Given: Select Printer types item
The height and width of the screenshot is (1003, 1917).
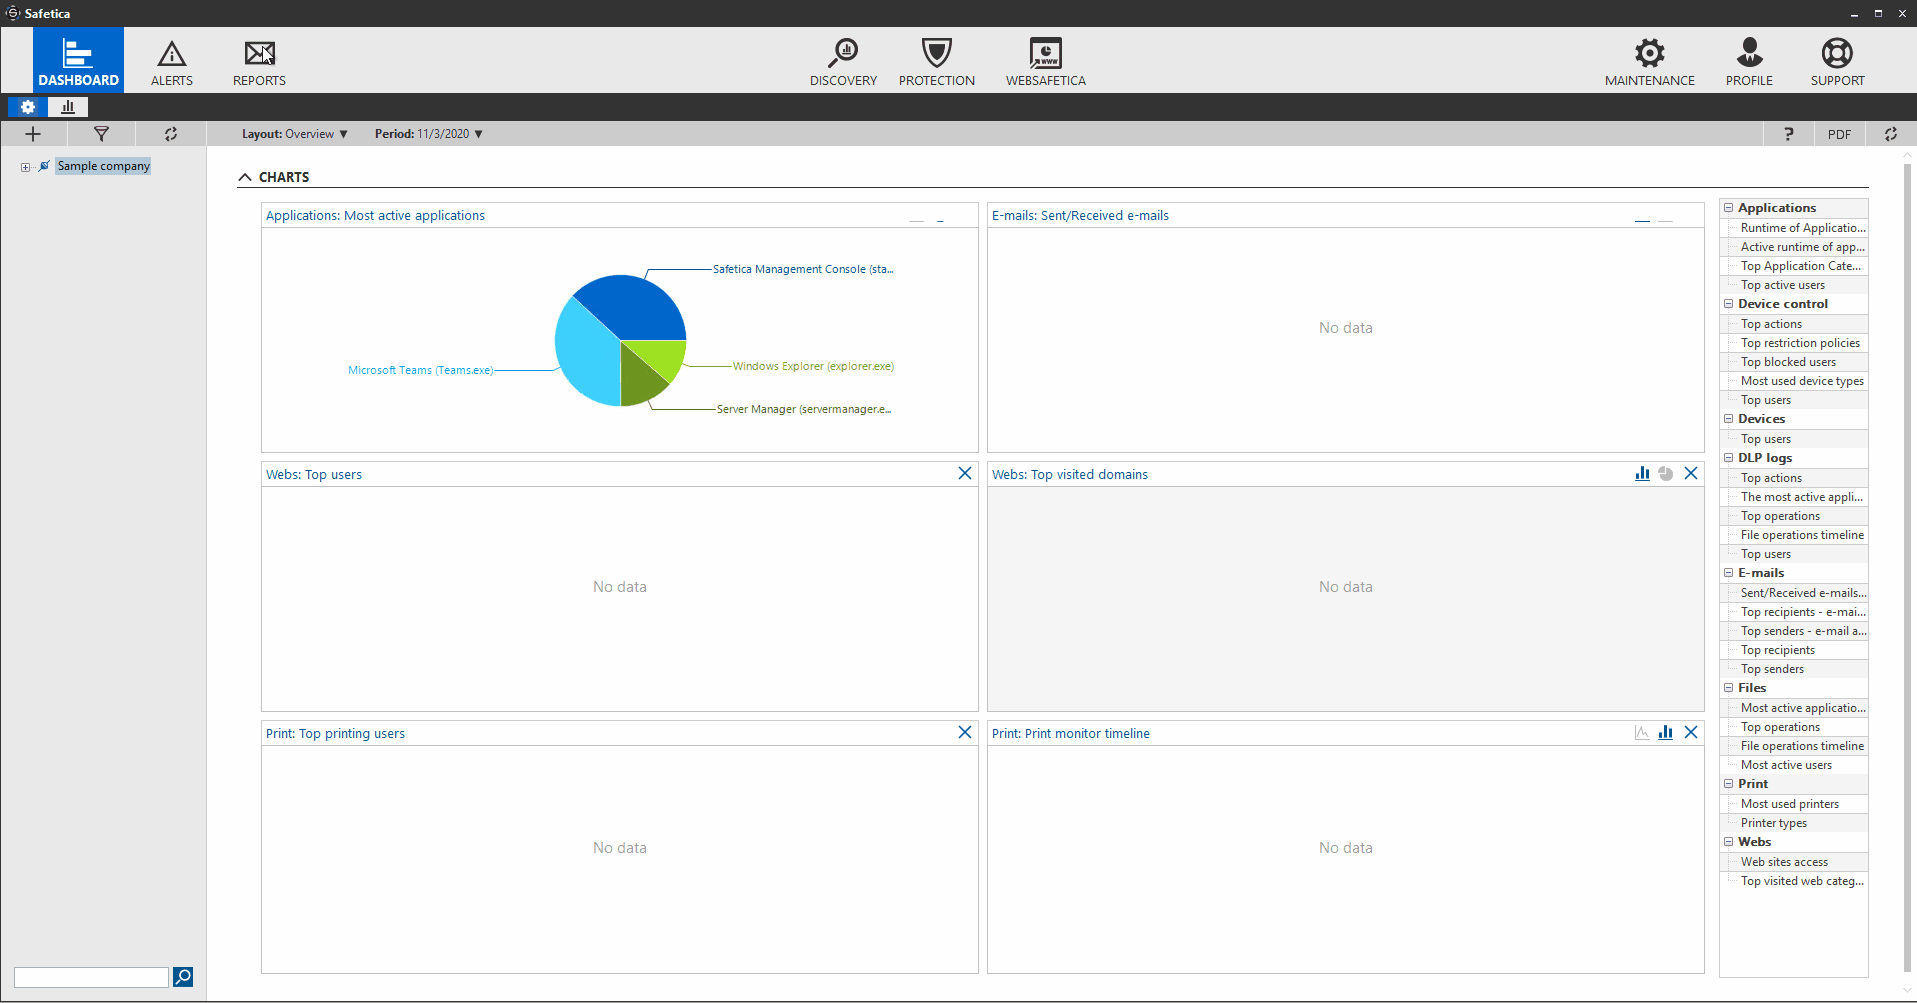Looking at the screenshot, I should pos(1773,823).
